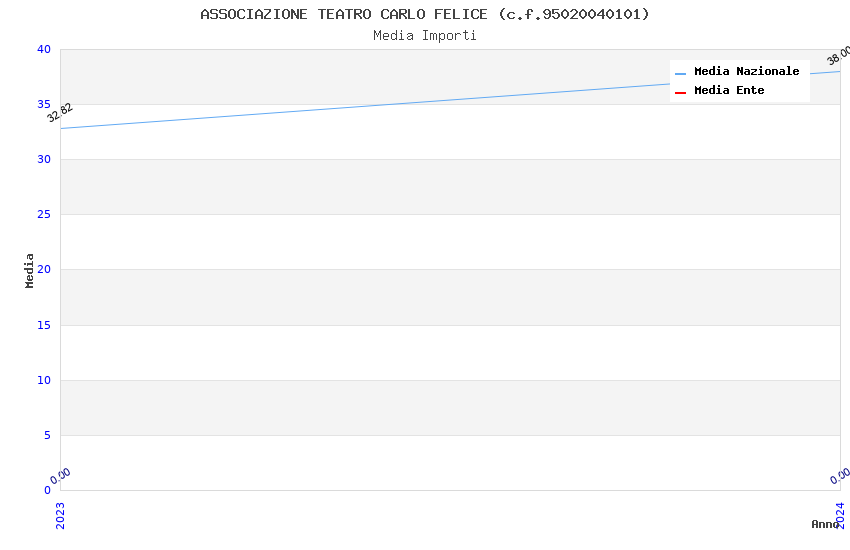Click the 35 y-axis tick label
Screen dimensions: 850x550
pyautogui.click(x=44, y=105)
